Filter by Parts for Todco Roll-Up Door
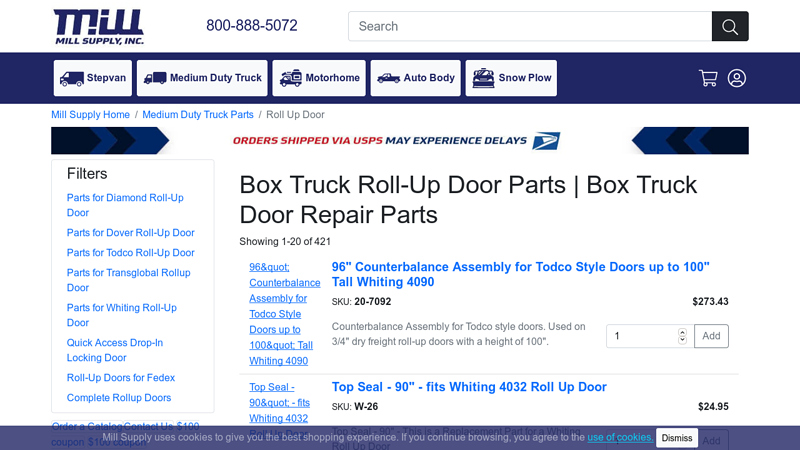This screenshot has height=450, width=800. coord(131,253)
